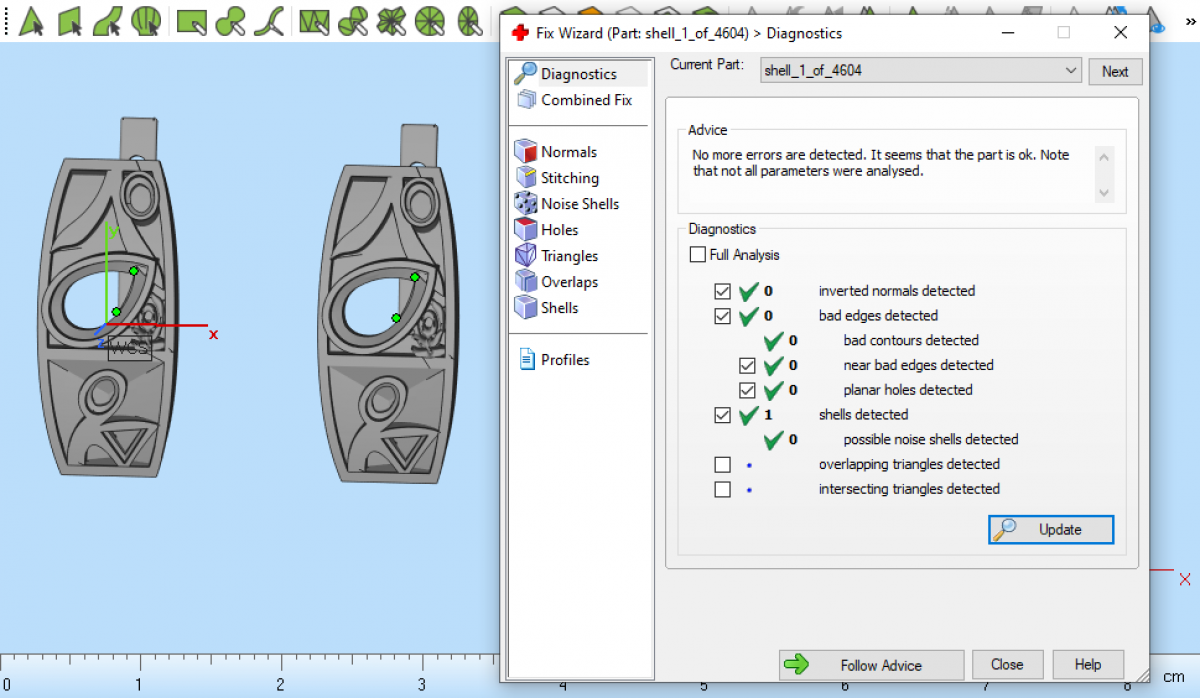1200x698 pixels.
Task: Select the Mark Triangle tool in toolbar
Action: tap(31, 20)
